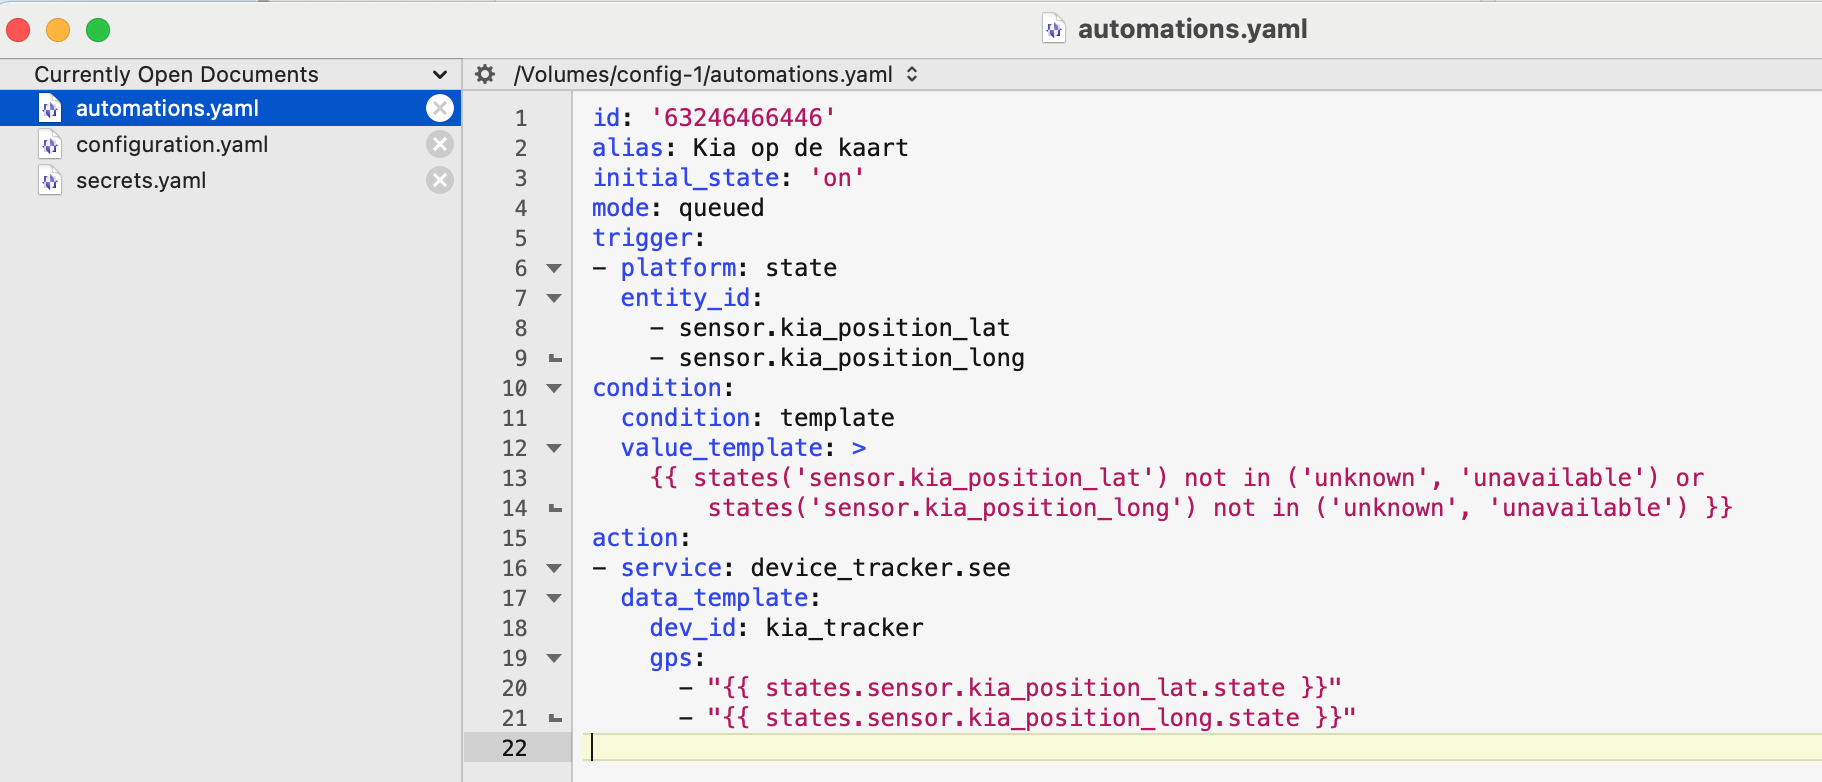This screenshot has width=1822, height=782.
Task: Fold the gps list at line 19
Action: 554,658
